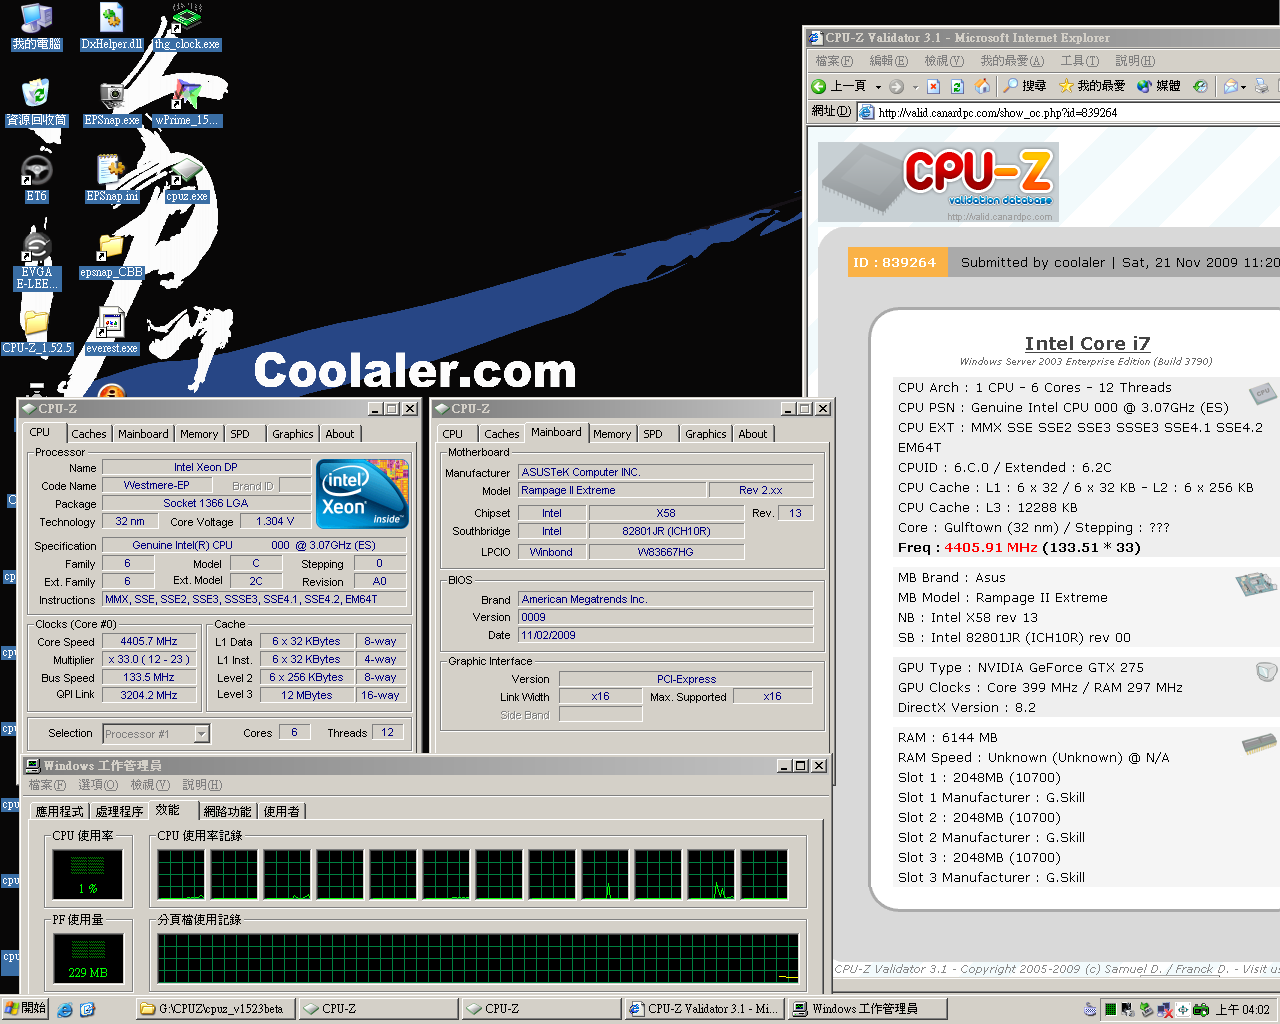Open the Forward button history dropdown arrow
The image size is (1280, 1024).
(915, 87)
